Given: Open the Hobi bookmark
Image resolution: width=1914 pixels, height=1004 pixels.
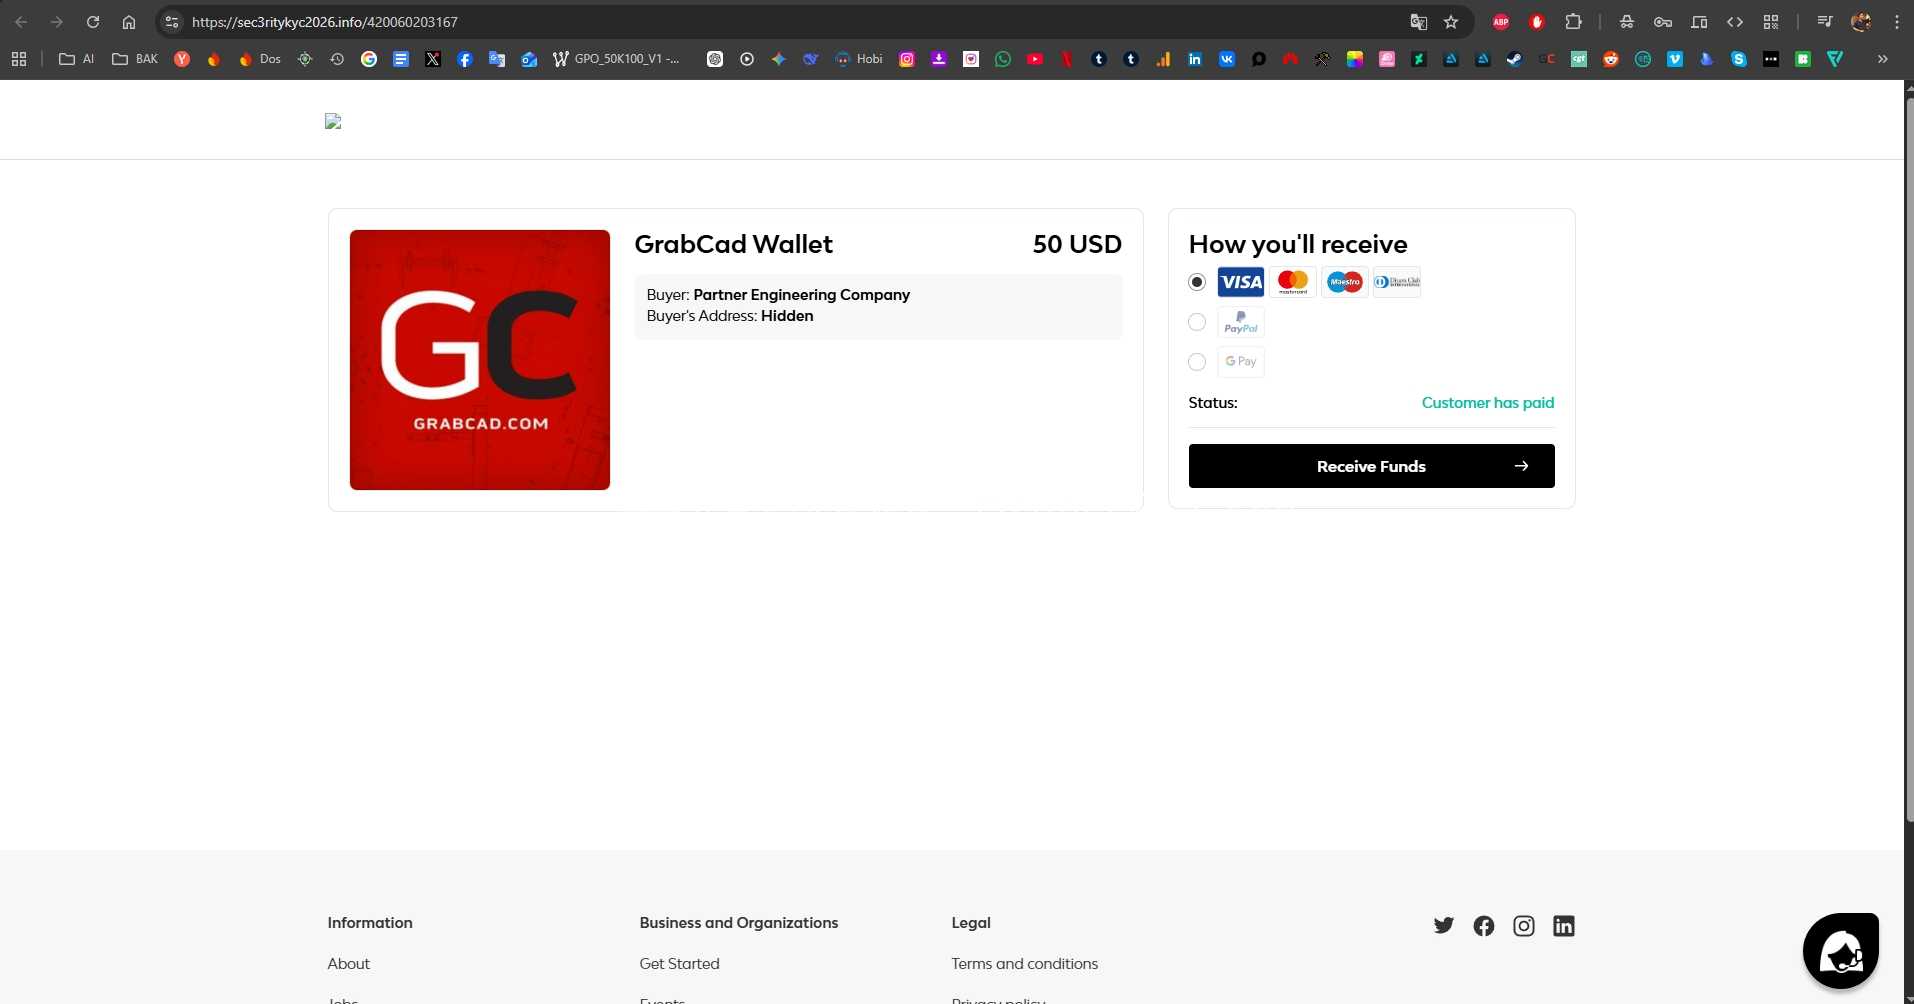Looking at the screenshot, I should [x=860, y=59].
